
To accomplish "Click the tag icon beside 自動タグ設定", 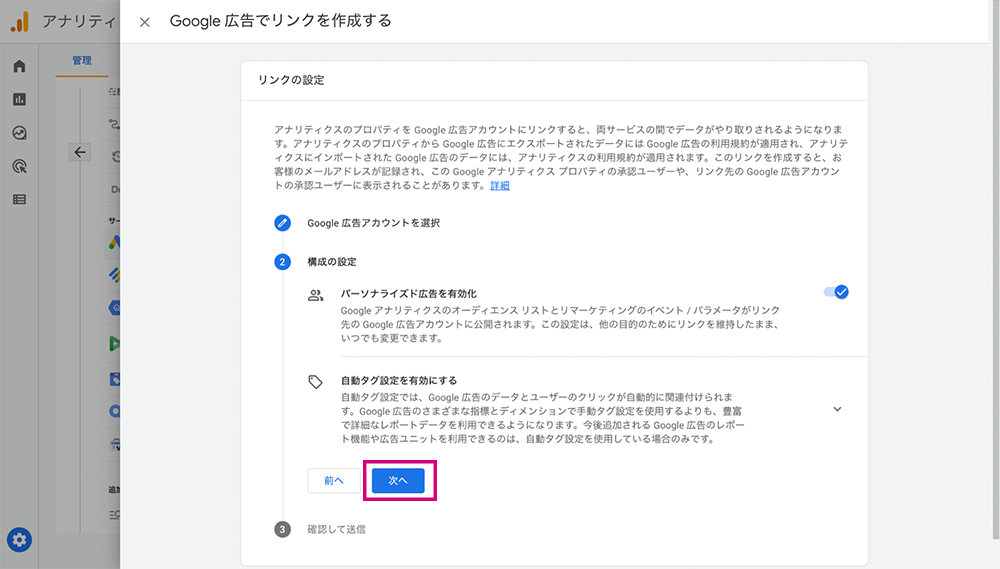I will (x=316, y=382).
